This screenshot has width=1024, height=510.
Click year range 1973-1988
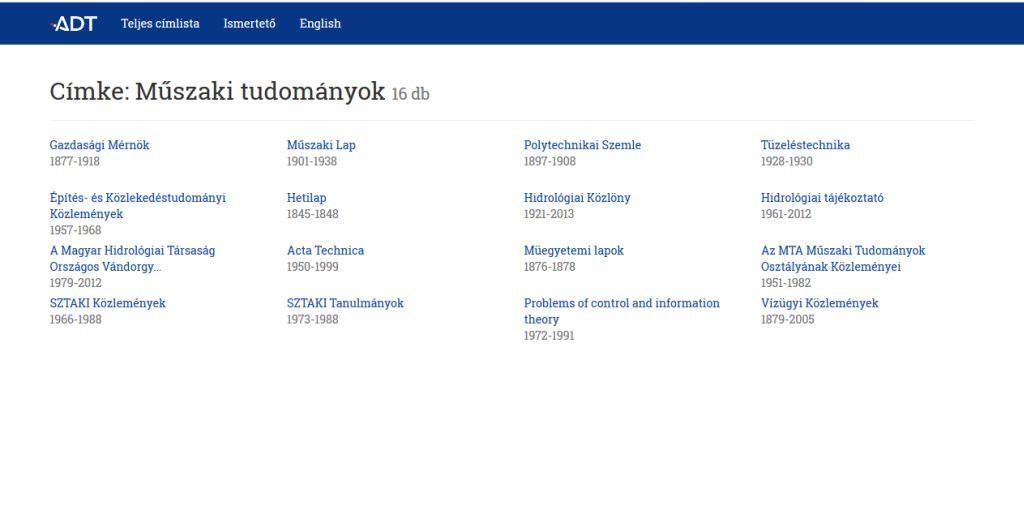pos(313,320)
